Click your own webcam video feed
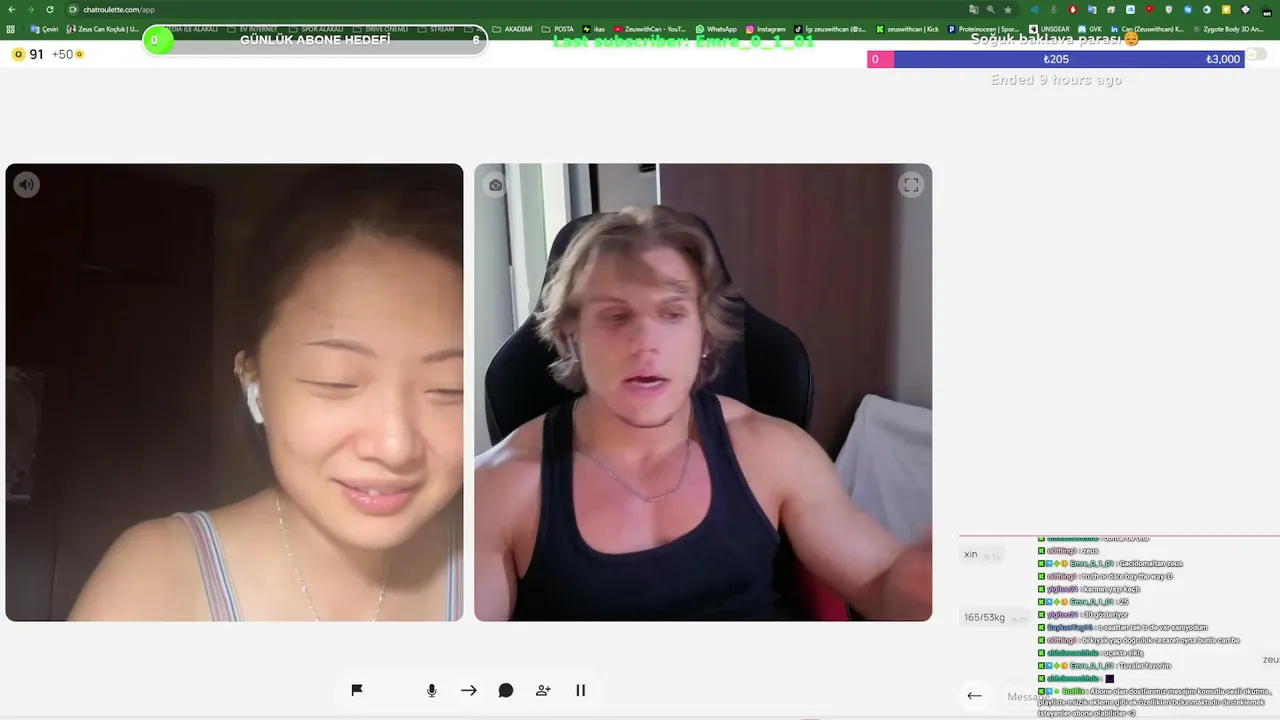Screen dimensions: 1280x720 pos(703,392)
